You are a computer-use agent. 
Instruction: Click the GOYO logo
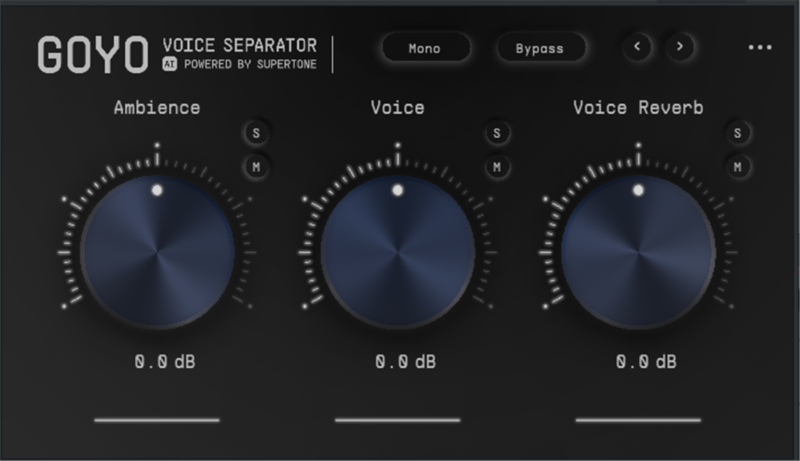tap(92, 55)
